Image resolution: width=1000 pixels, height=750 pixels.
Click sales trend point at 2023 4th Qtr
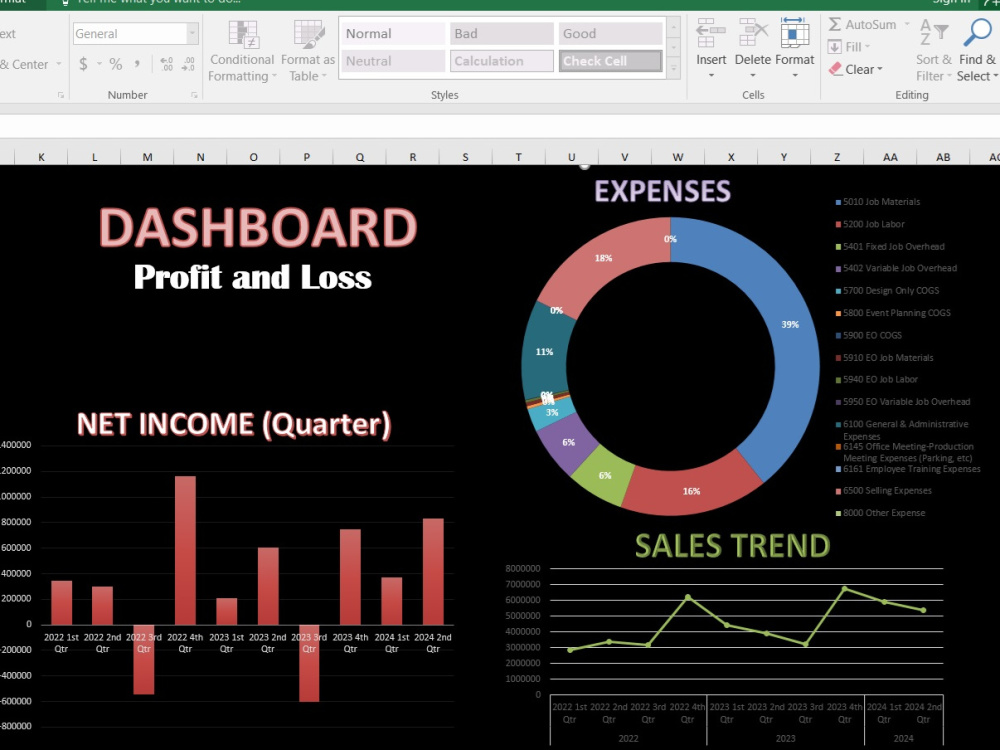(844, 589)
